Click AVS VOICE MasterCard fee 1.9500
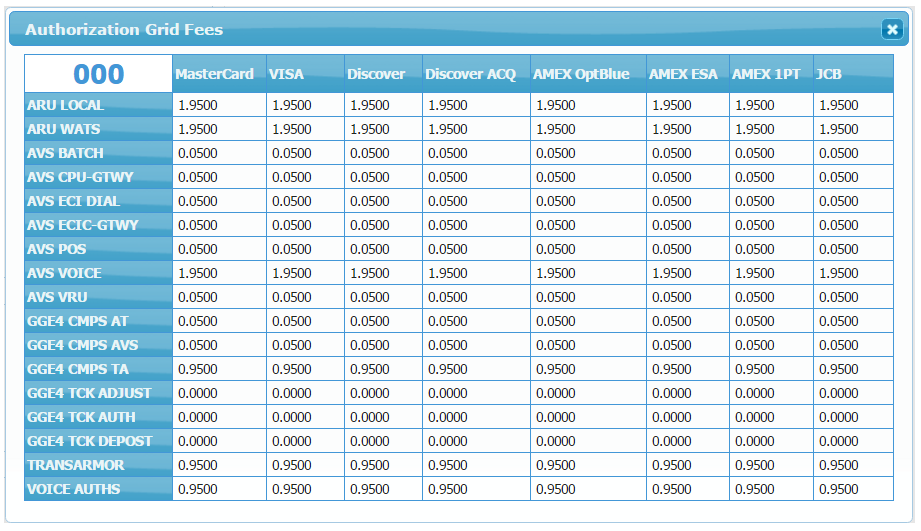This screenshot has width=921, height=531. (x=219, y=274)
